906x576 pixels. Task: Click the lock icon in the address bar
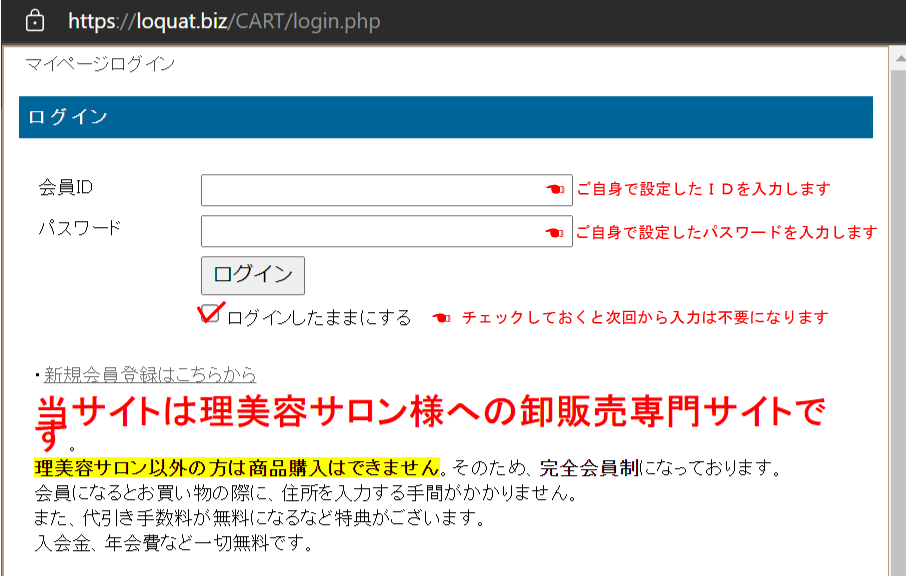click(x=35, y=20)
